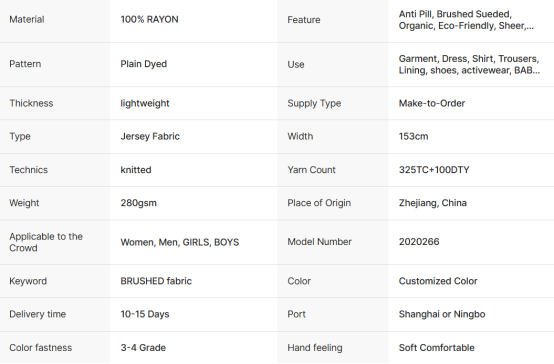This screenshot has width=554, height=364.
Task: Select the Shanghai or Ningbo port value
Action: pos(442,315)
